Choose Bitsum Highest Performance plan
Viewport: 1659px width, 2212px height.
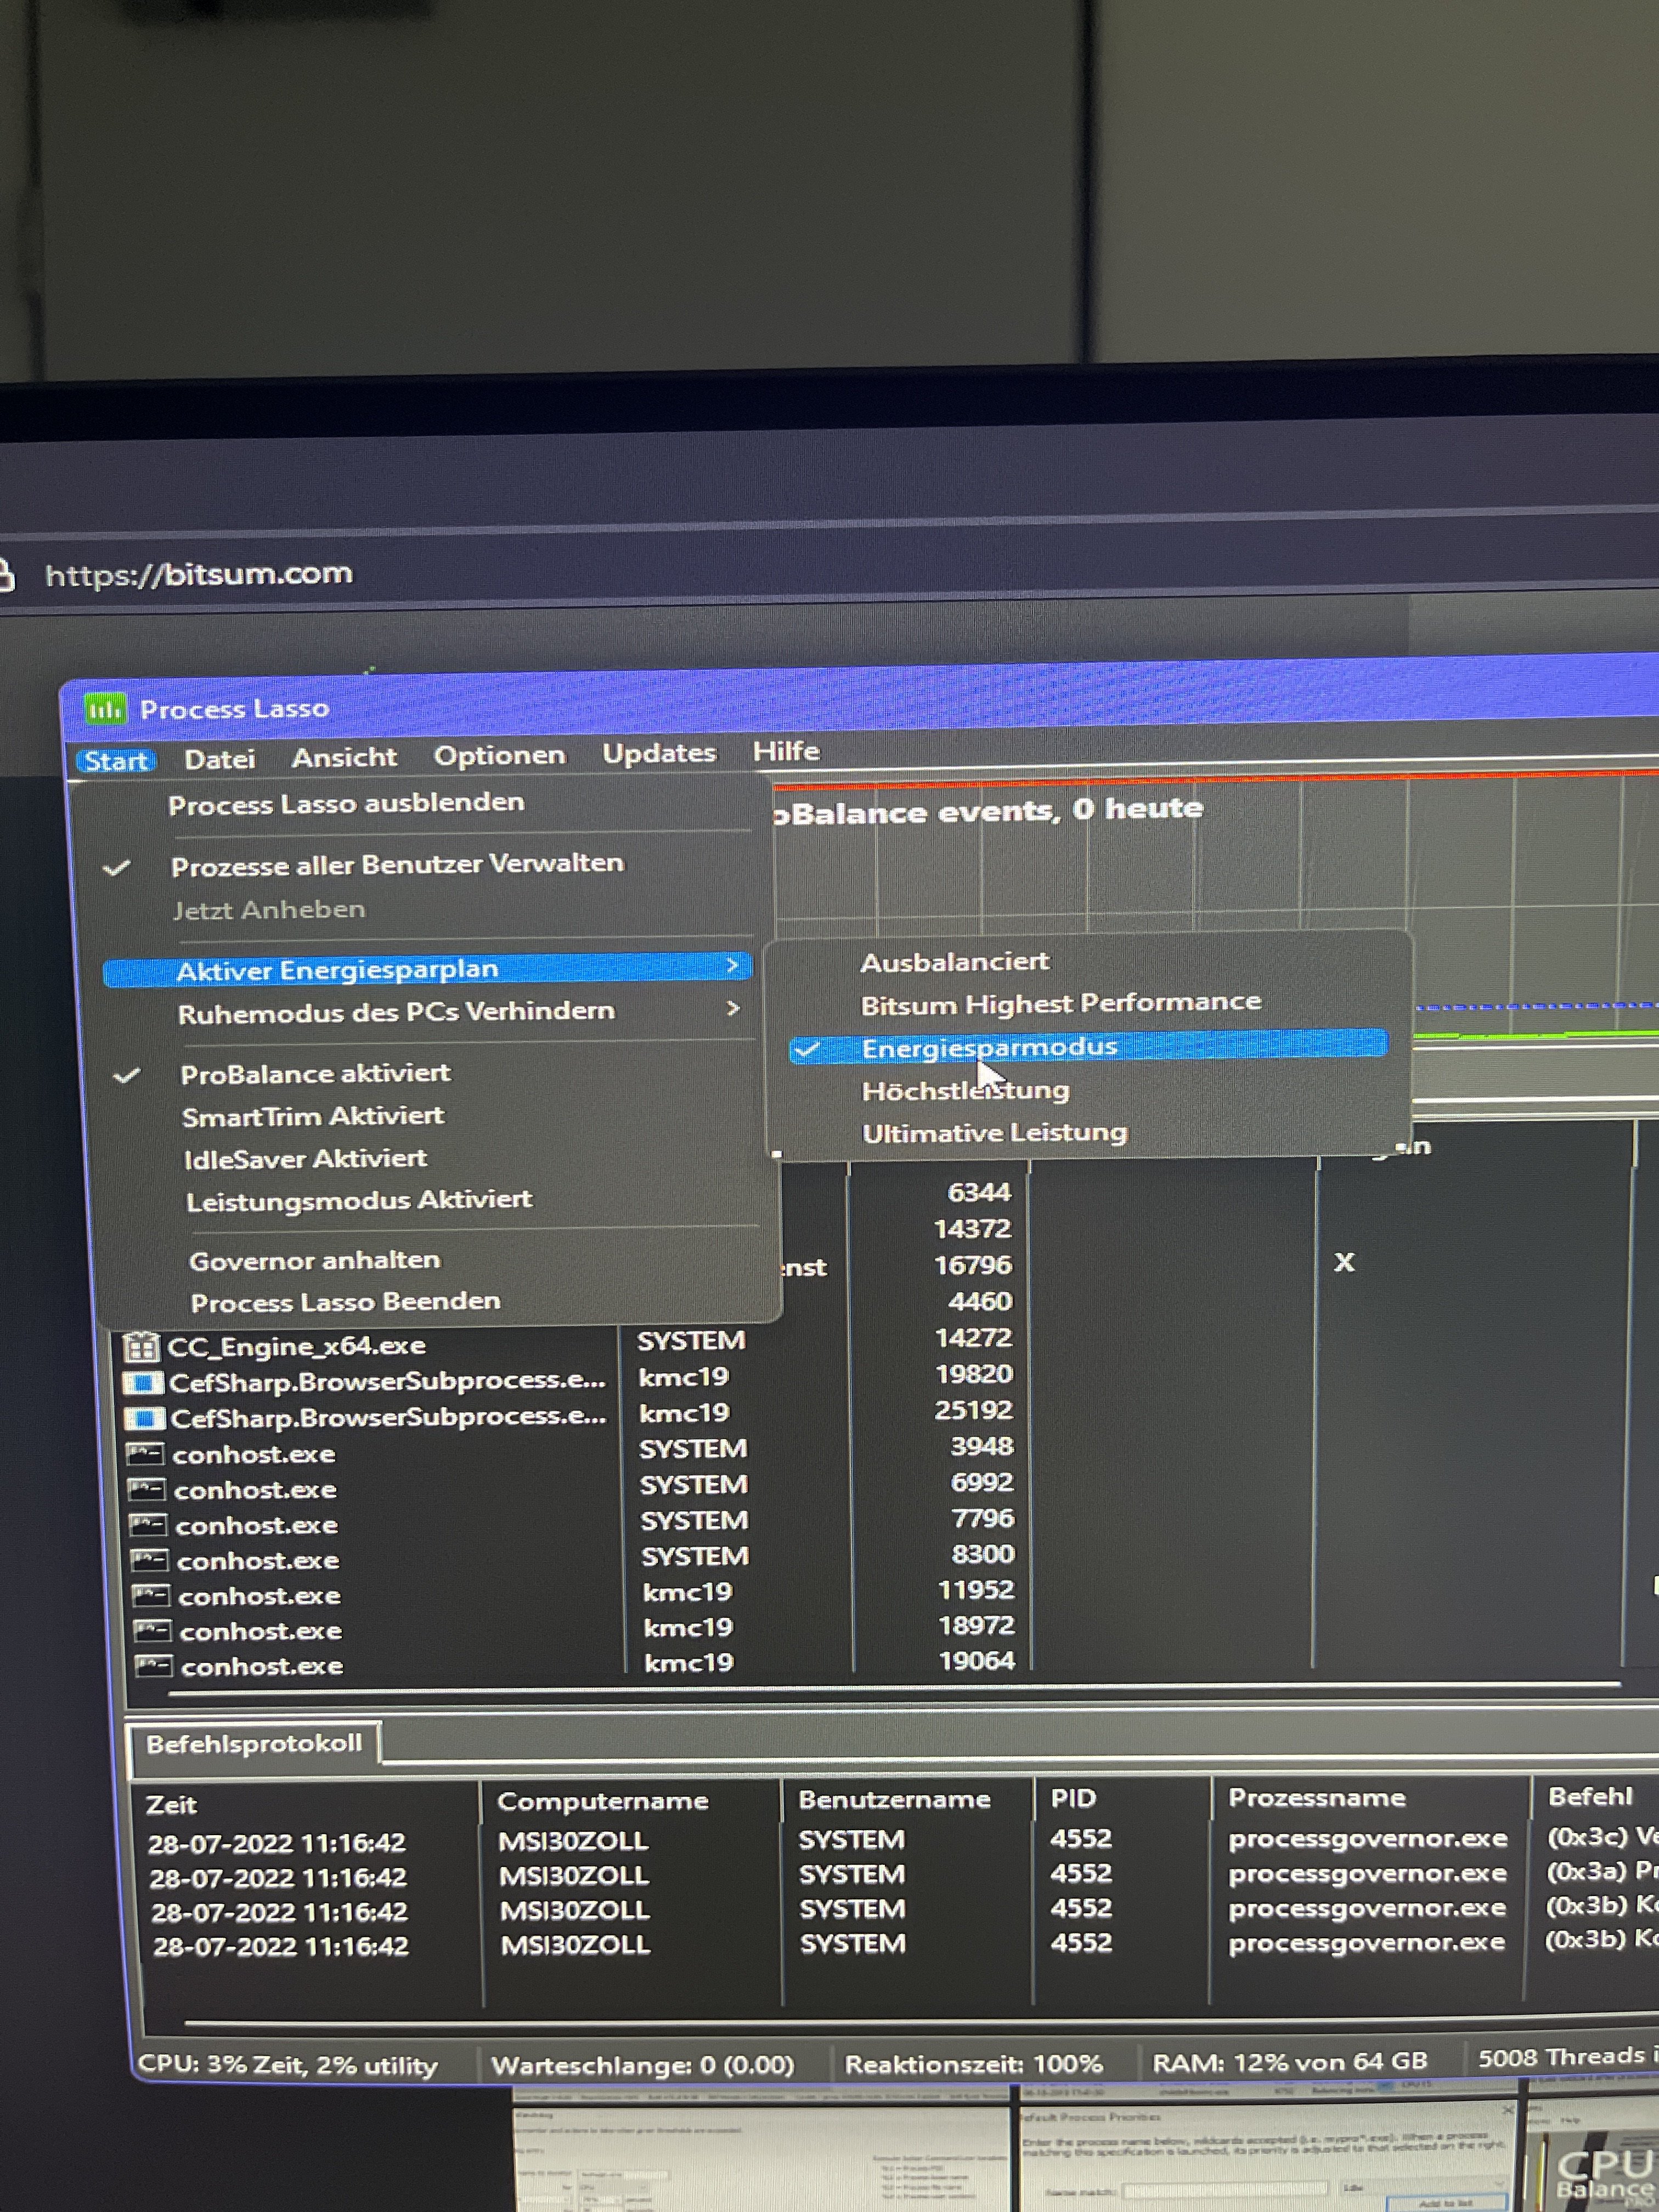(1060, 1003)
